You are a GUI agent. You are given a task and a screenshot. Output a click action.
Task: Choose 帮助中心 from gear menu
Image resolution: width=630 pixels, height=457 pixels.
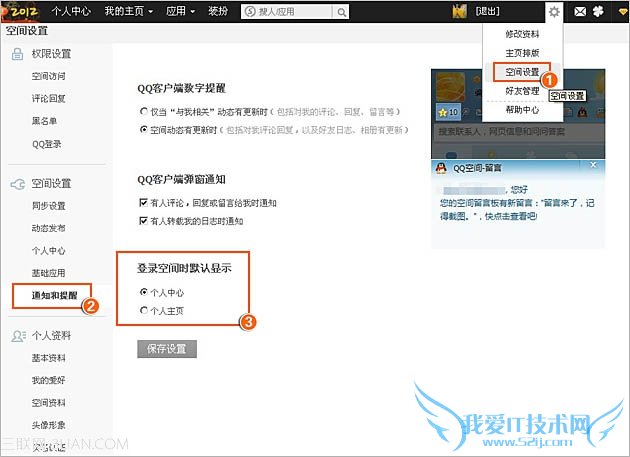(522, 110)
